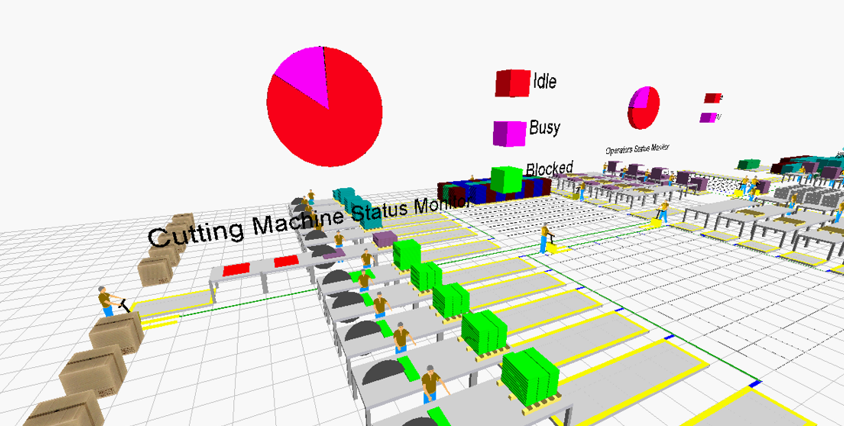Click the 'Operators Status Monitor' caption
The width and height of the screenshot is (844, 426).
coord(637,148)
